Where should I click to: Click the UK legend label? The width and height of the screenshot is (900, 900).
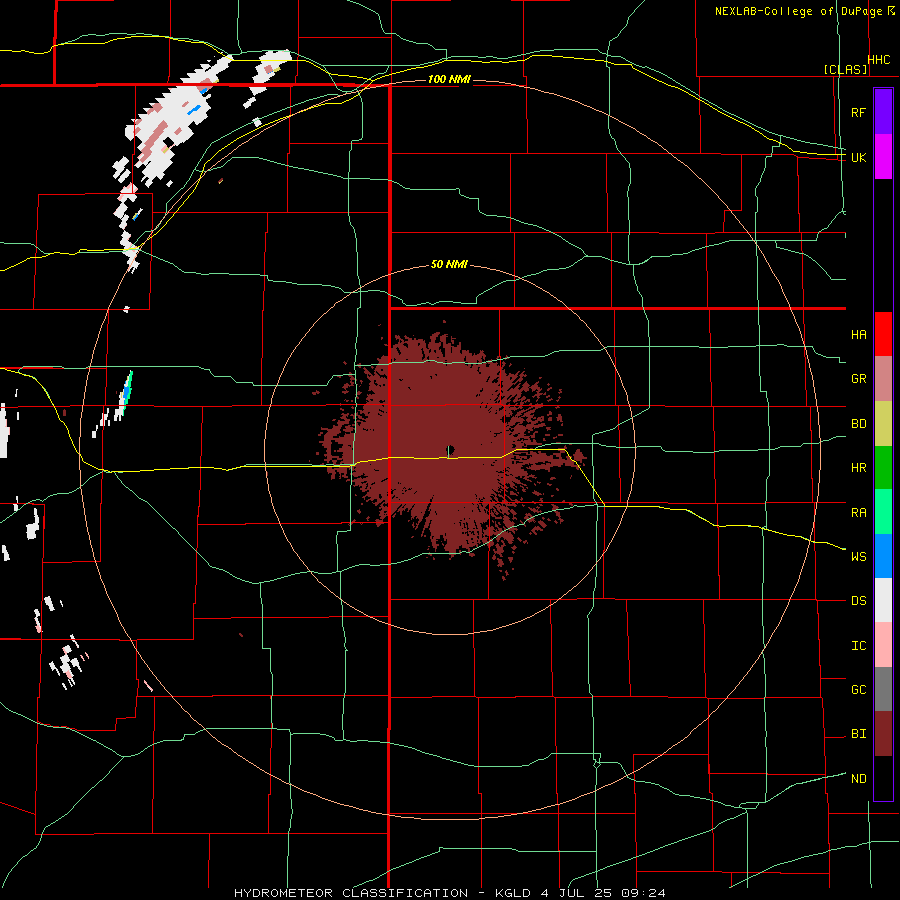pyautogui.click(x=858, y=157)
